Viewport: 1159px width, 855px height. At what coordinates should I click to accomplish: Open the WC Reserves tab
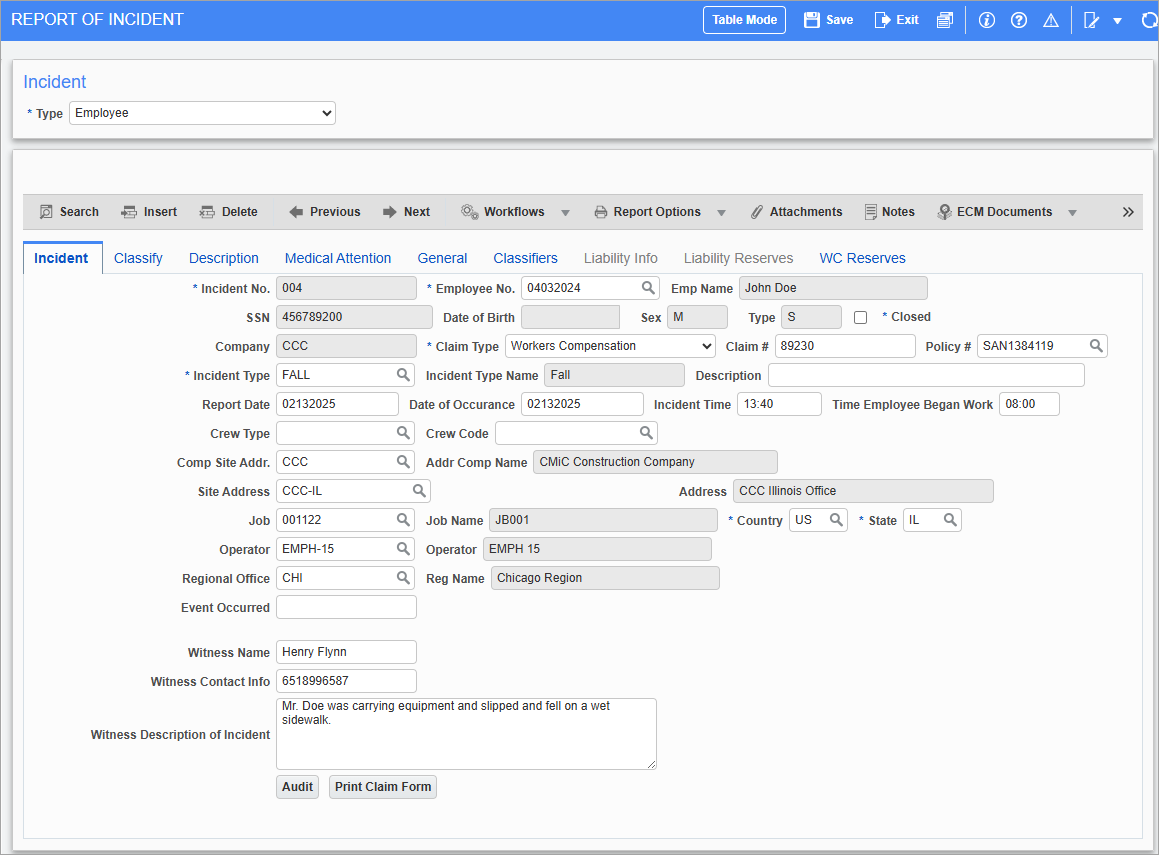click(862, 257)
